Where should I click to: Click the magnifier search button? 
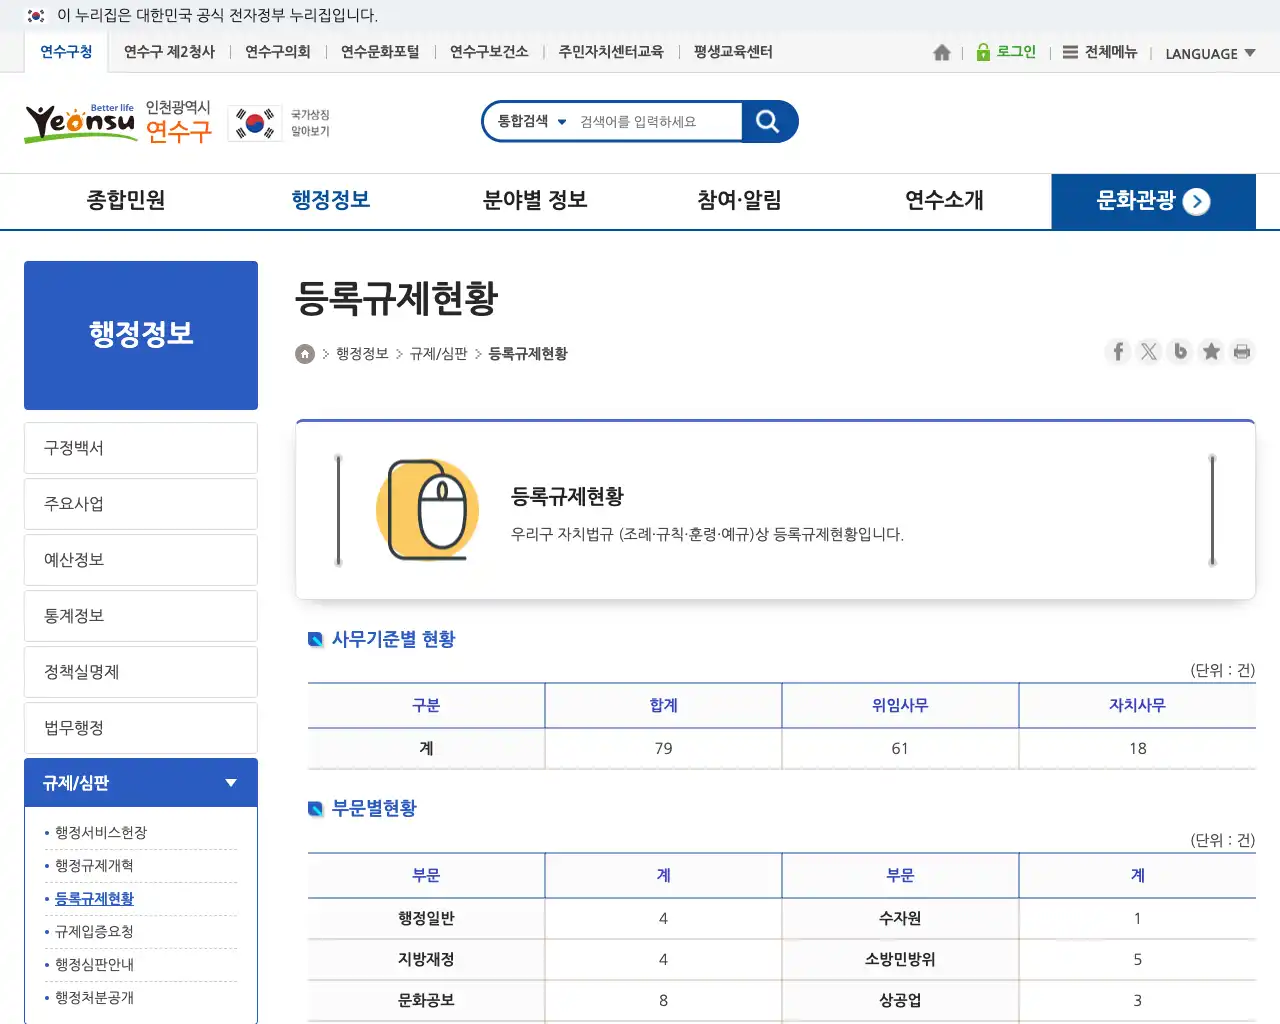coord(768,122)
